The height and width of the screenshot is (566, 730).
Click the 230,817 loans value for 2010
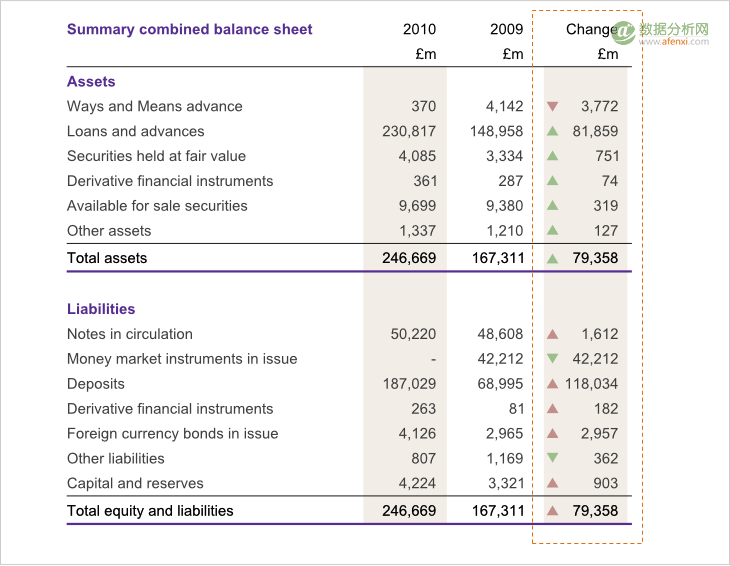409,132
